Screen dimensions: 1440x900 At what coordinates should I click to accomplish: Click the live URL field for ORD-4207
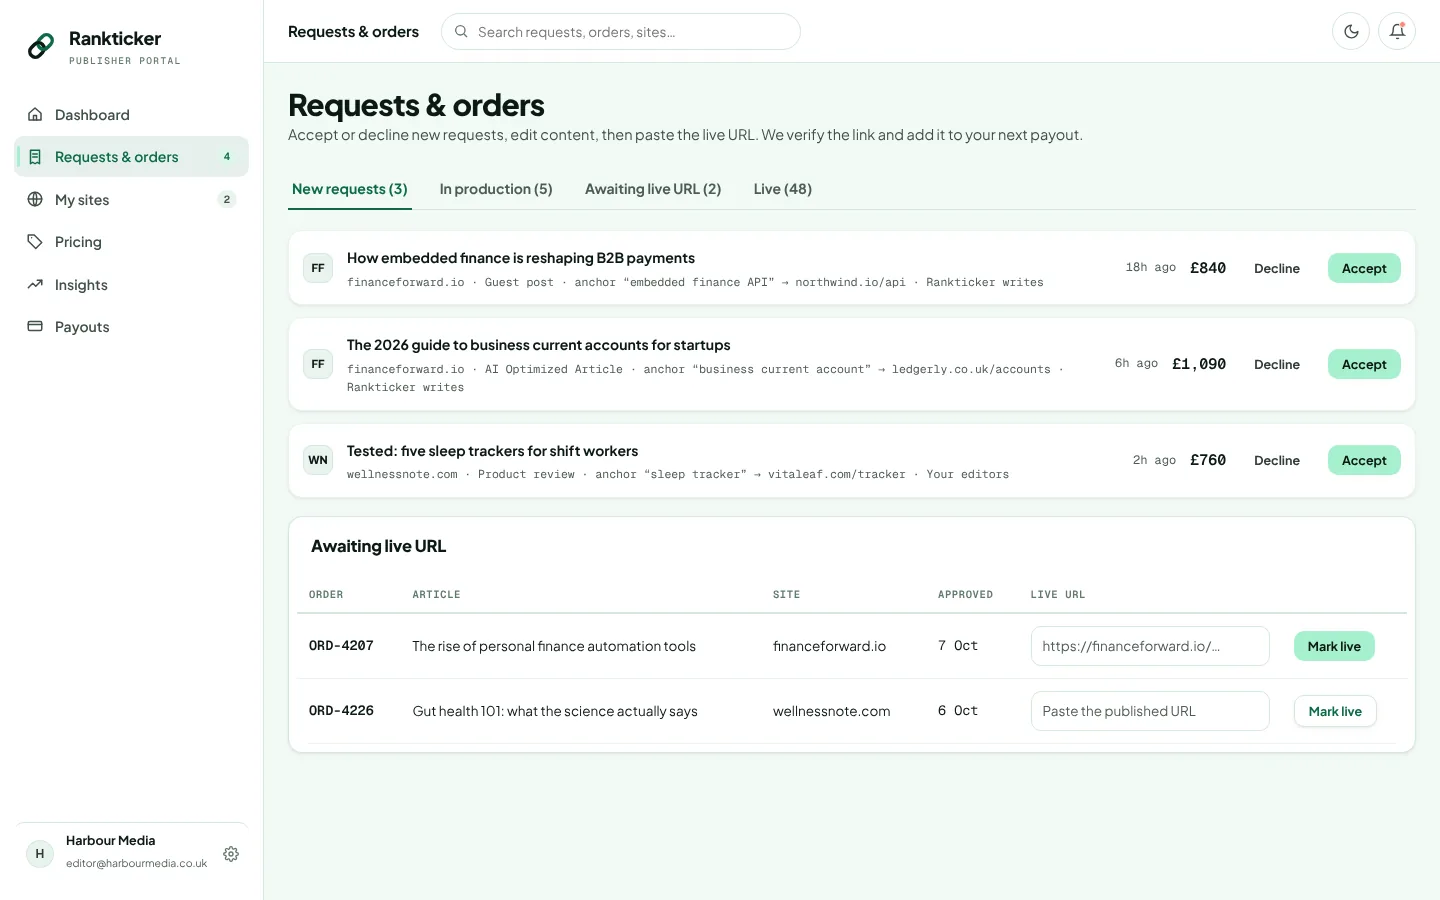click(1150, 646)
